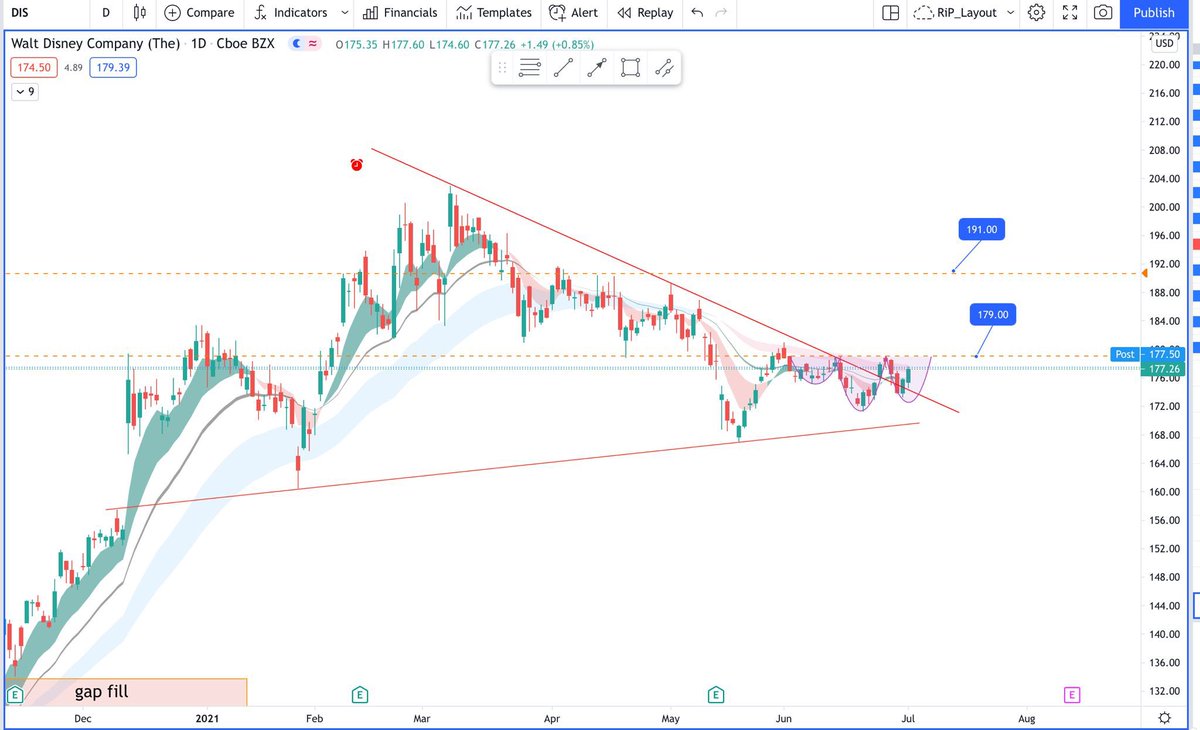Image resolution: width=1200 pixels, height=730 pixels.
Task: Expand the Indicators favorites dropdown arrow
Action: click(345, 13)
